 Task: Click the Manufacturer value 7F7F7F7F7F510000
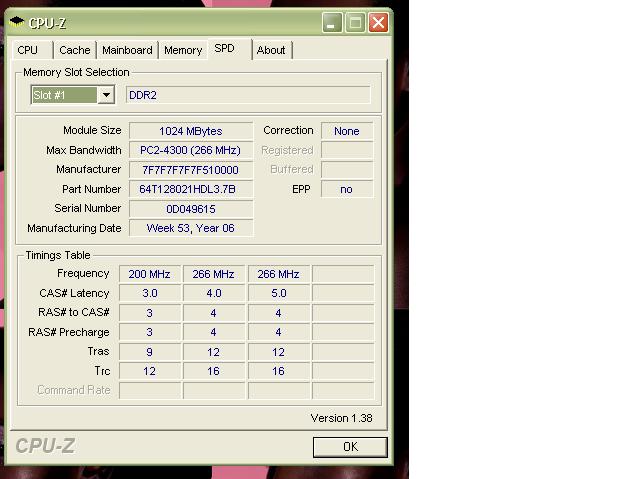click(191, 170)
